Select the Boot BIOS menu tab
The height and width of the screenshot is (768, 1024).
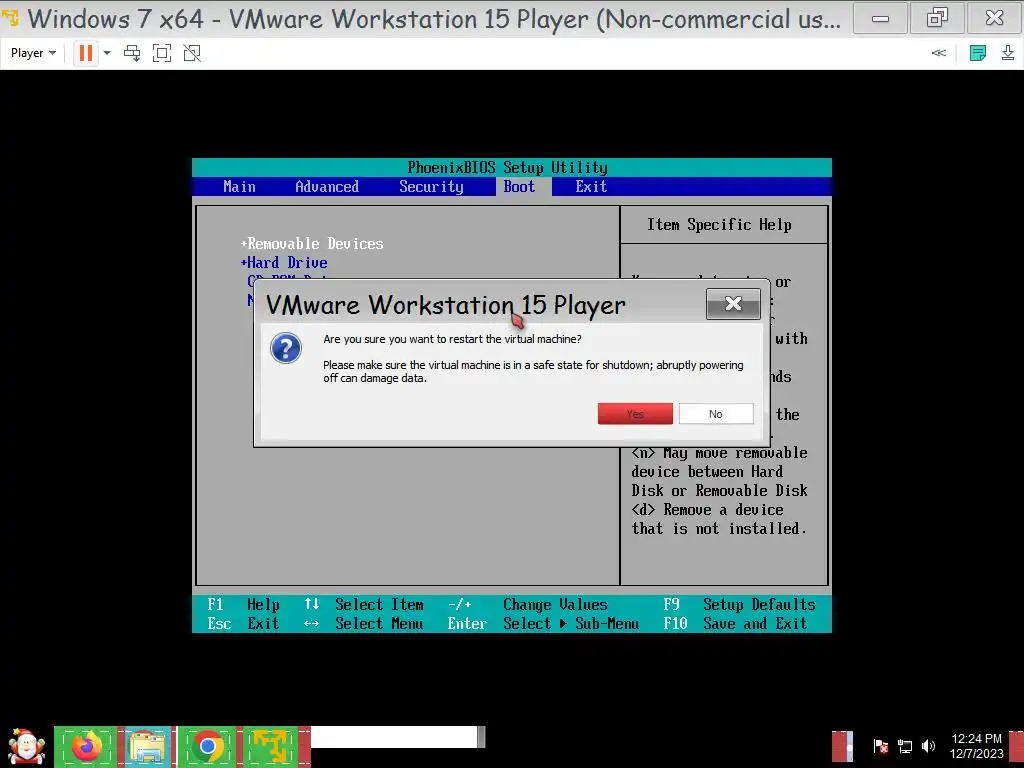click(520, 187)
